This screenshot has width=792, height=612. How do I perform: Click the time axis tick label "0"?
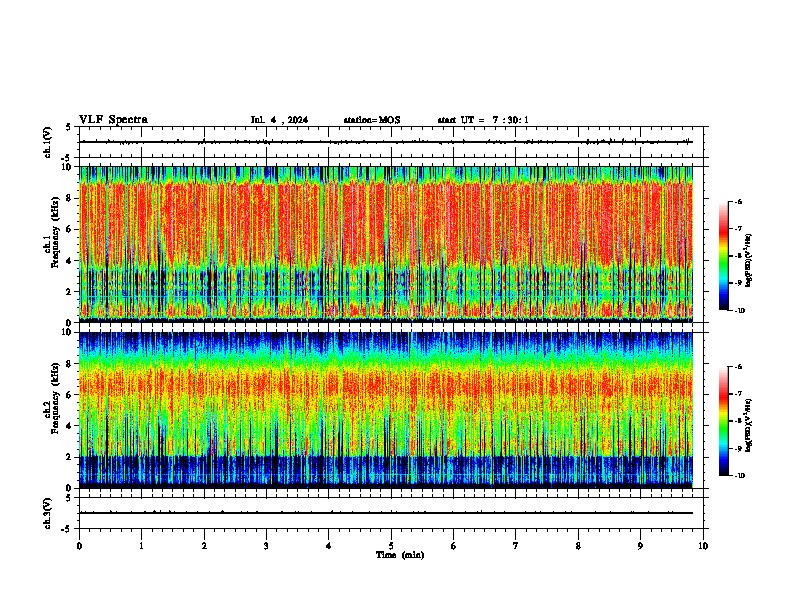[79, 546]
